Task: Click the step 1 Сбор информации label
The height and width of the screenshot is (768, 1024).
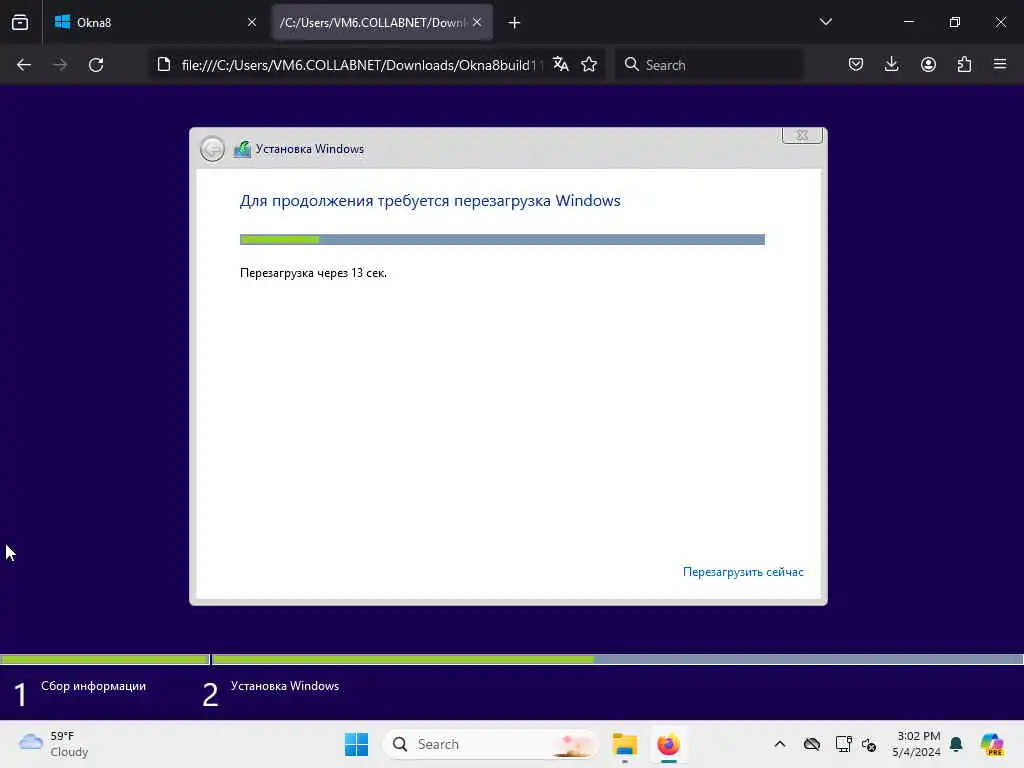Action: (93, 686)
